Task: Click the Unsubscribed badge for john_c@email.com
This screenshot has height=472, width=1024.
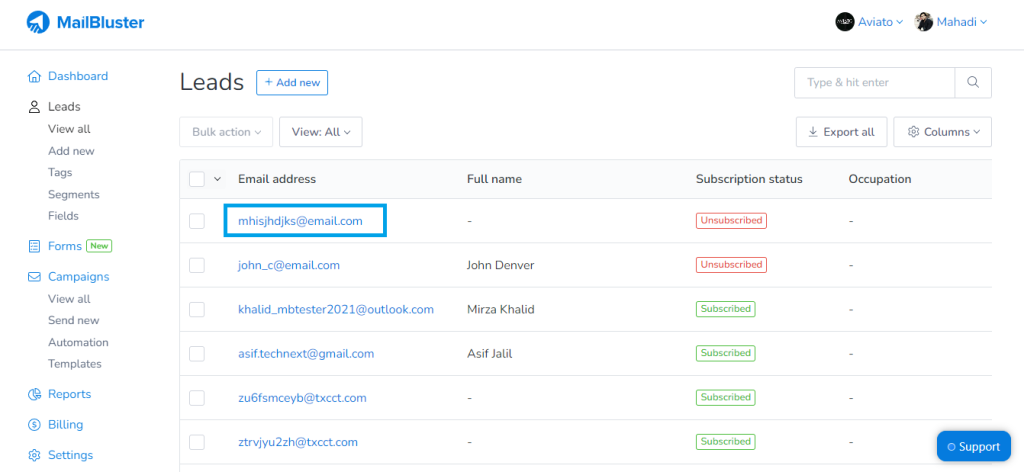Action: tap(731, 265)
